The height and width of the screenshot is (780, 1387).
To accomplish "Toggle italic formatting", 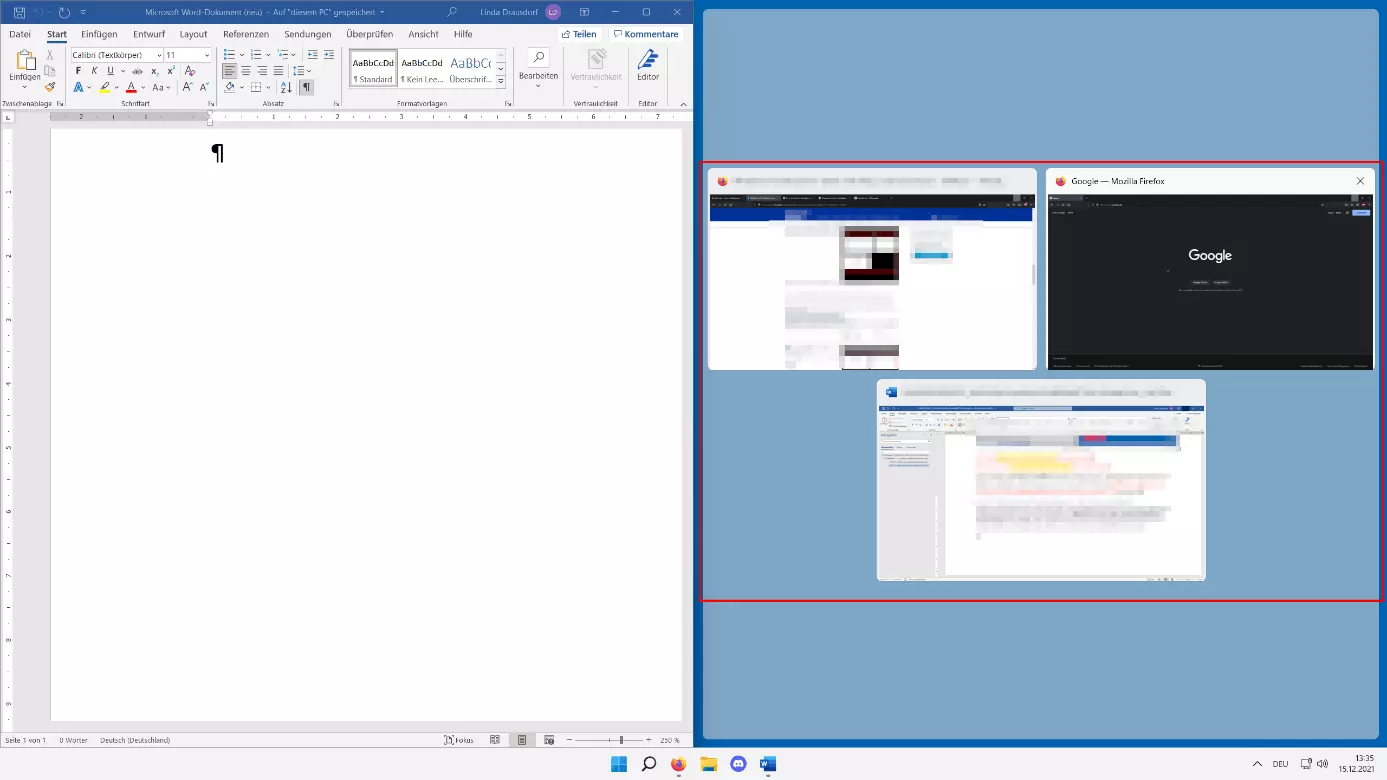I will [94, 71].
